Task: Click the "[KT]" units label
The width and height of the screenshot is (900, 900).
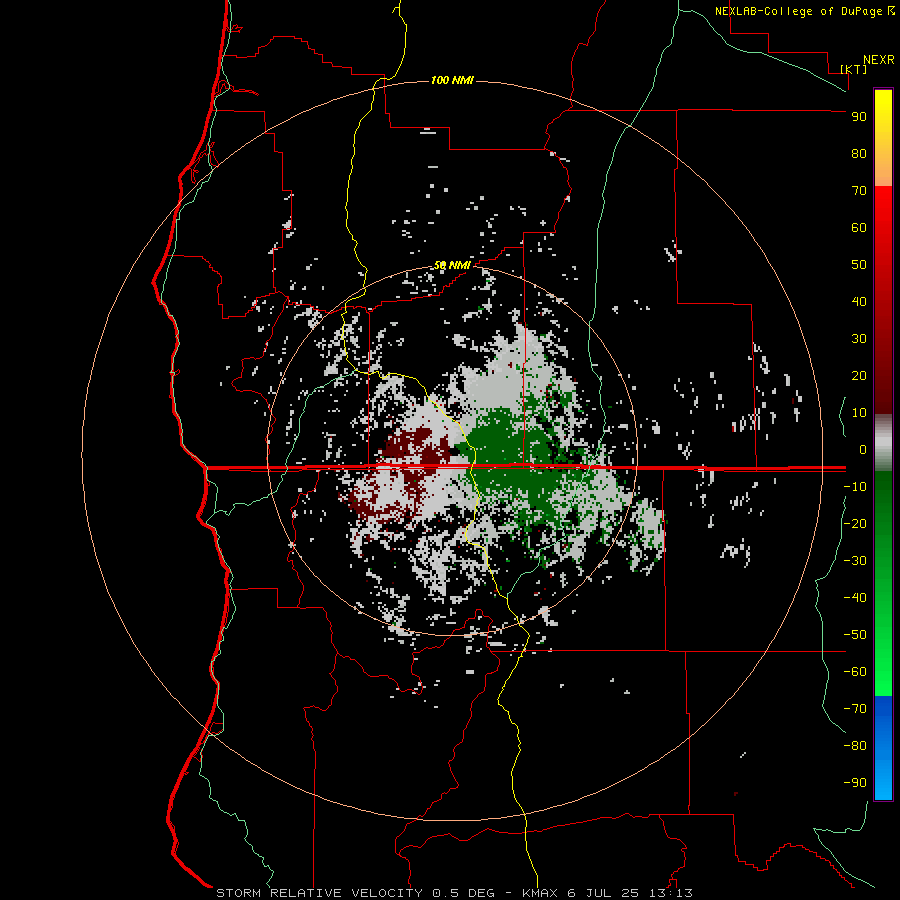Action: (854, 69)
